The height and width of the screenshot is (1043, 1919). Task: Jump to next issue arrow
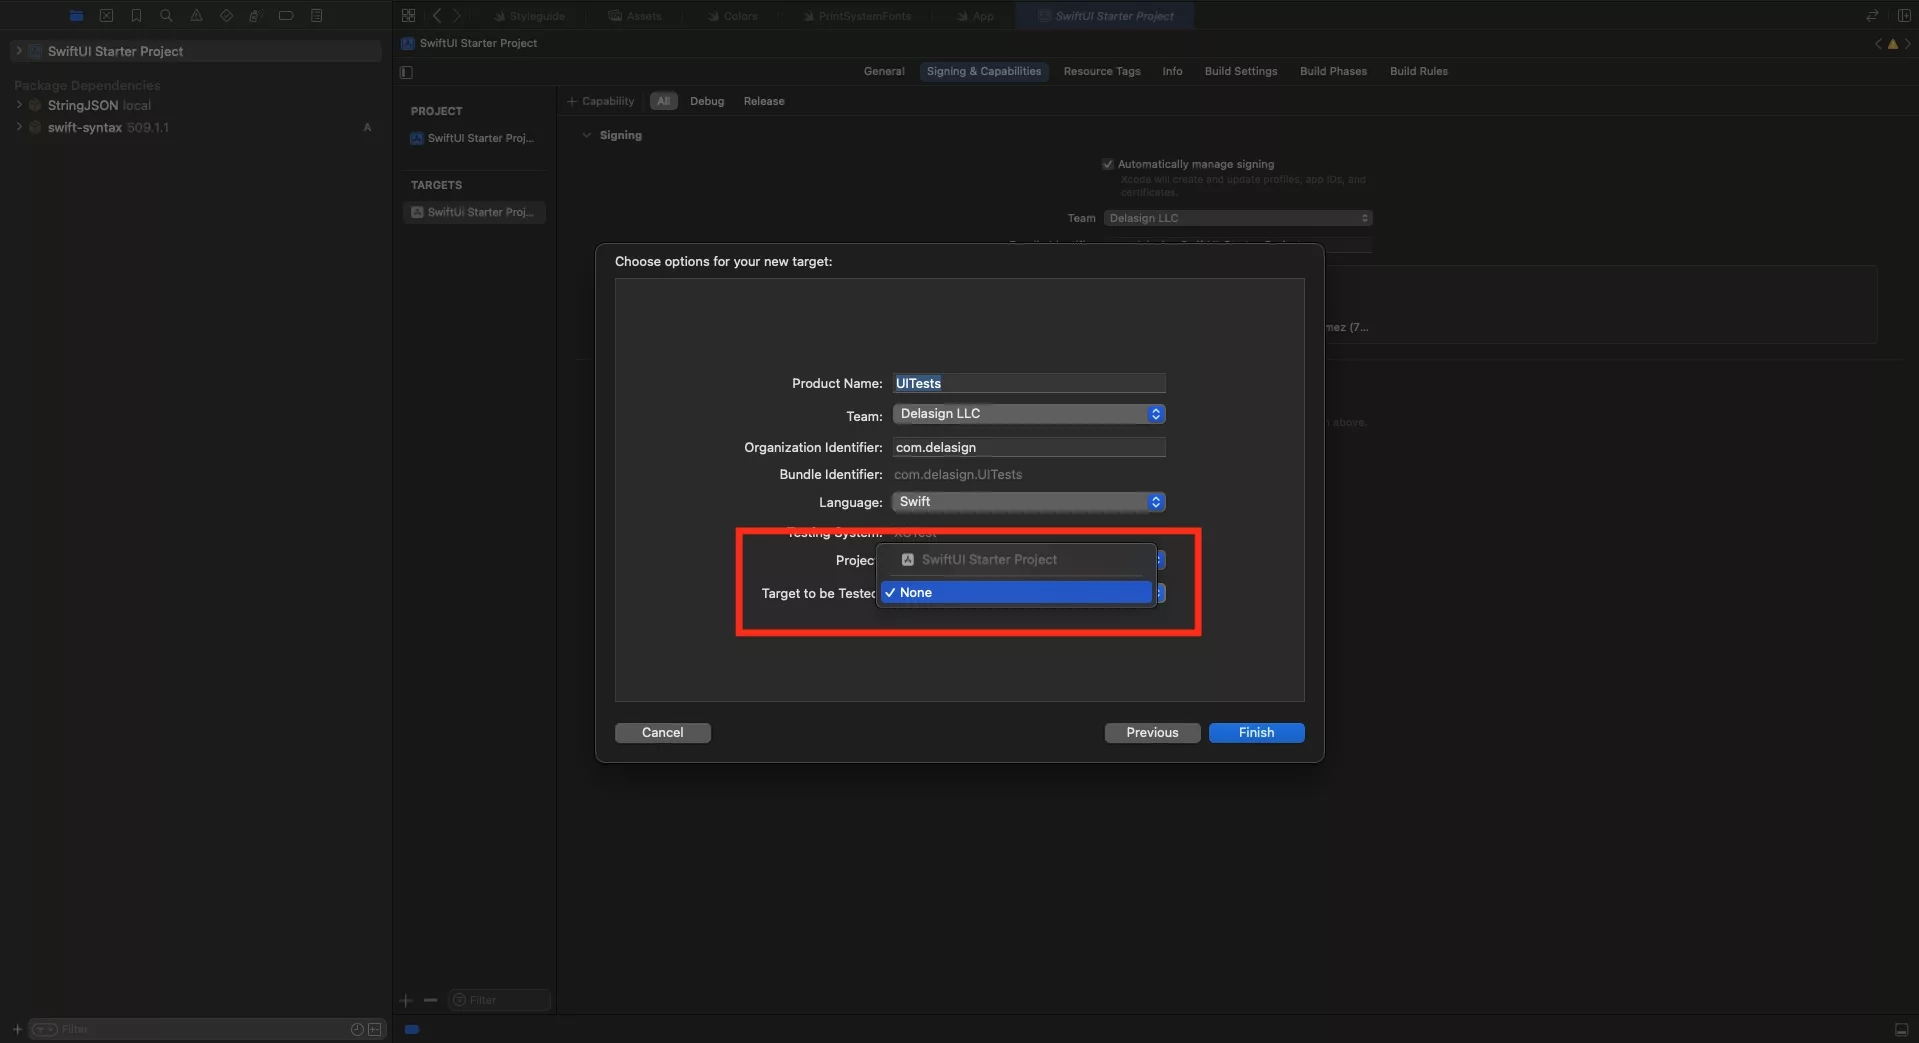(x=1907, y=44)
